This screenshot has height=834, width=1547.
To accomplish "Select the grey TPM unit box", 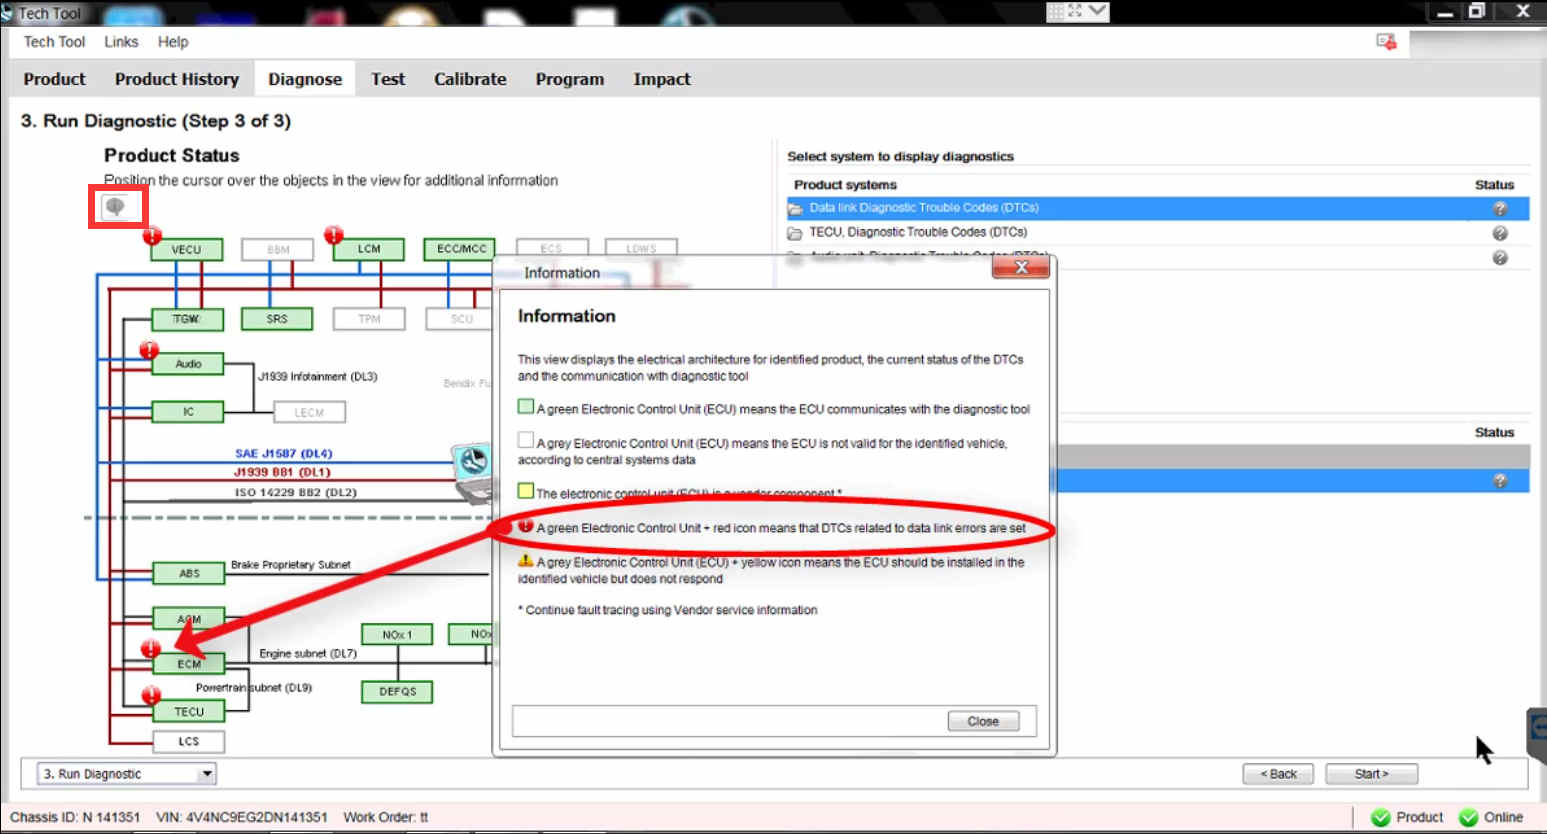I will click(369, 319).
